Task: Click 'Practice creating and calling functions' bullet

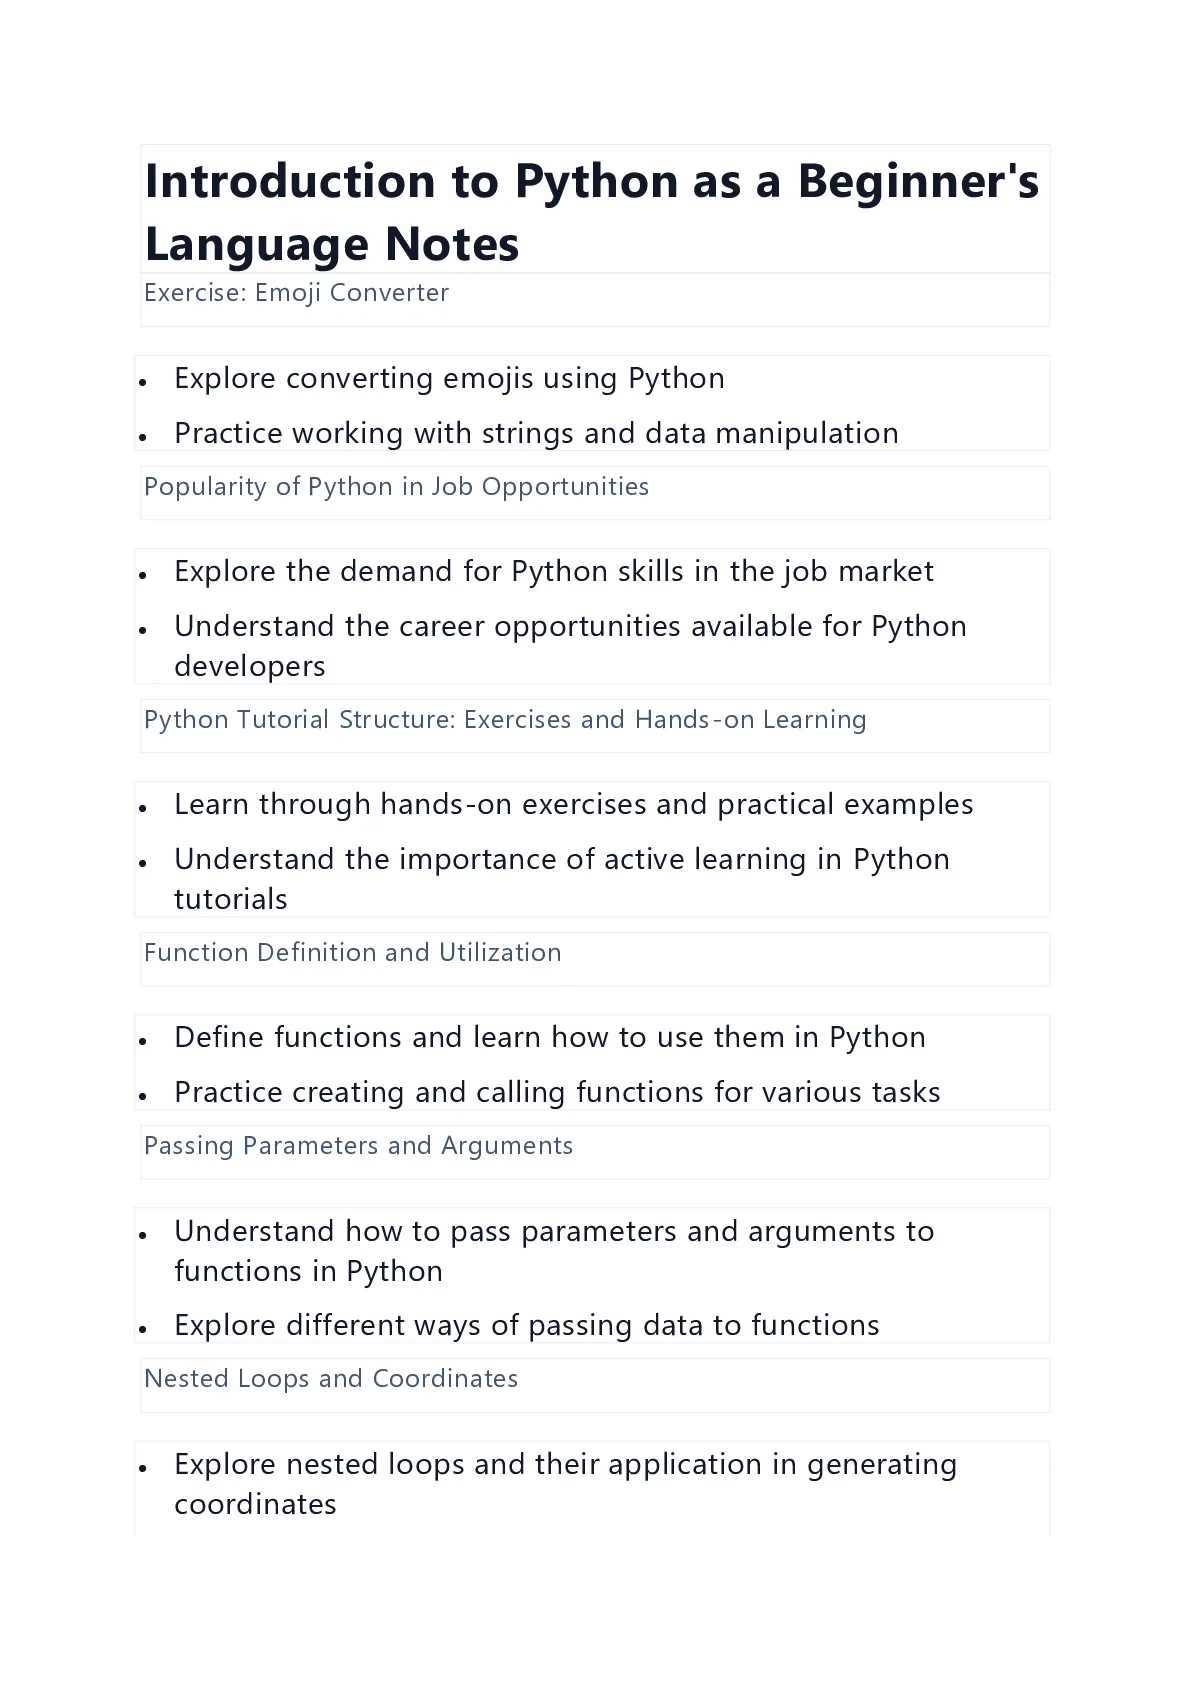Action: pos(557,1093)
